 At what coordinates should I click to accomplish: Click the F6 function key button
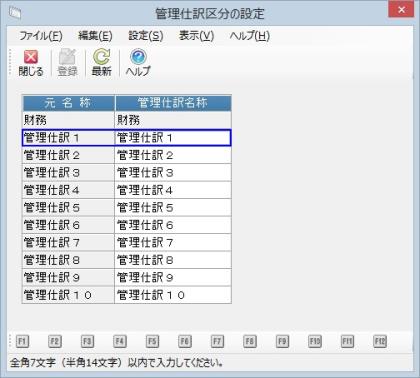[x=185, y=341]
